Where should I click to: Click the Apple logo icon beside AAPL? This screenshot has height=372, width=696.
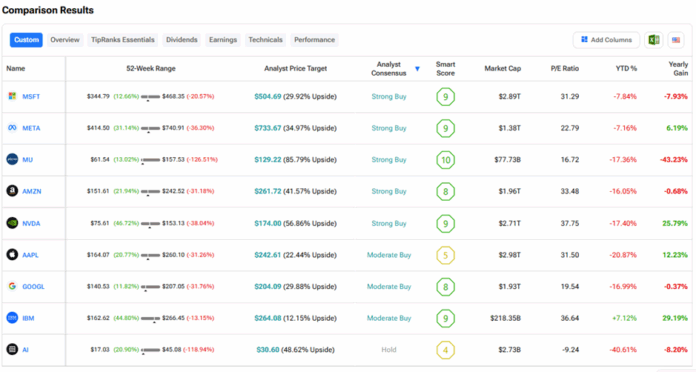[x=12, y=254]
